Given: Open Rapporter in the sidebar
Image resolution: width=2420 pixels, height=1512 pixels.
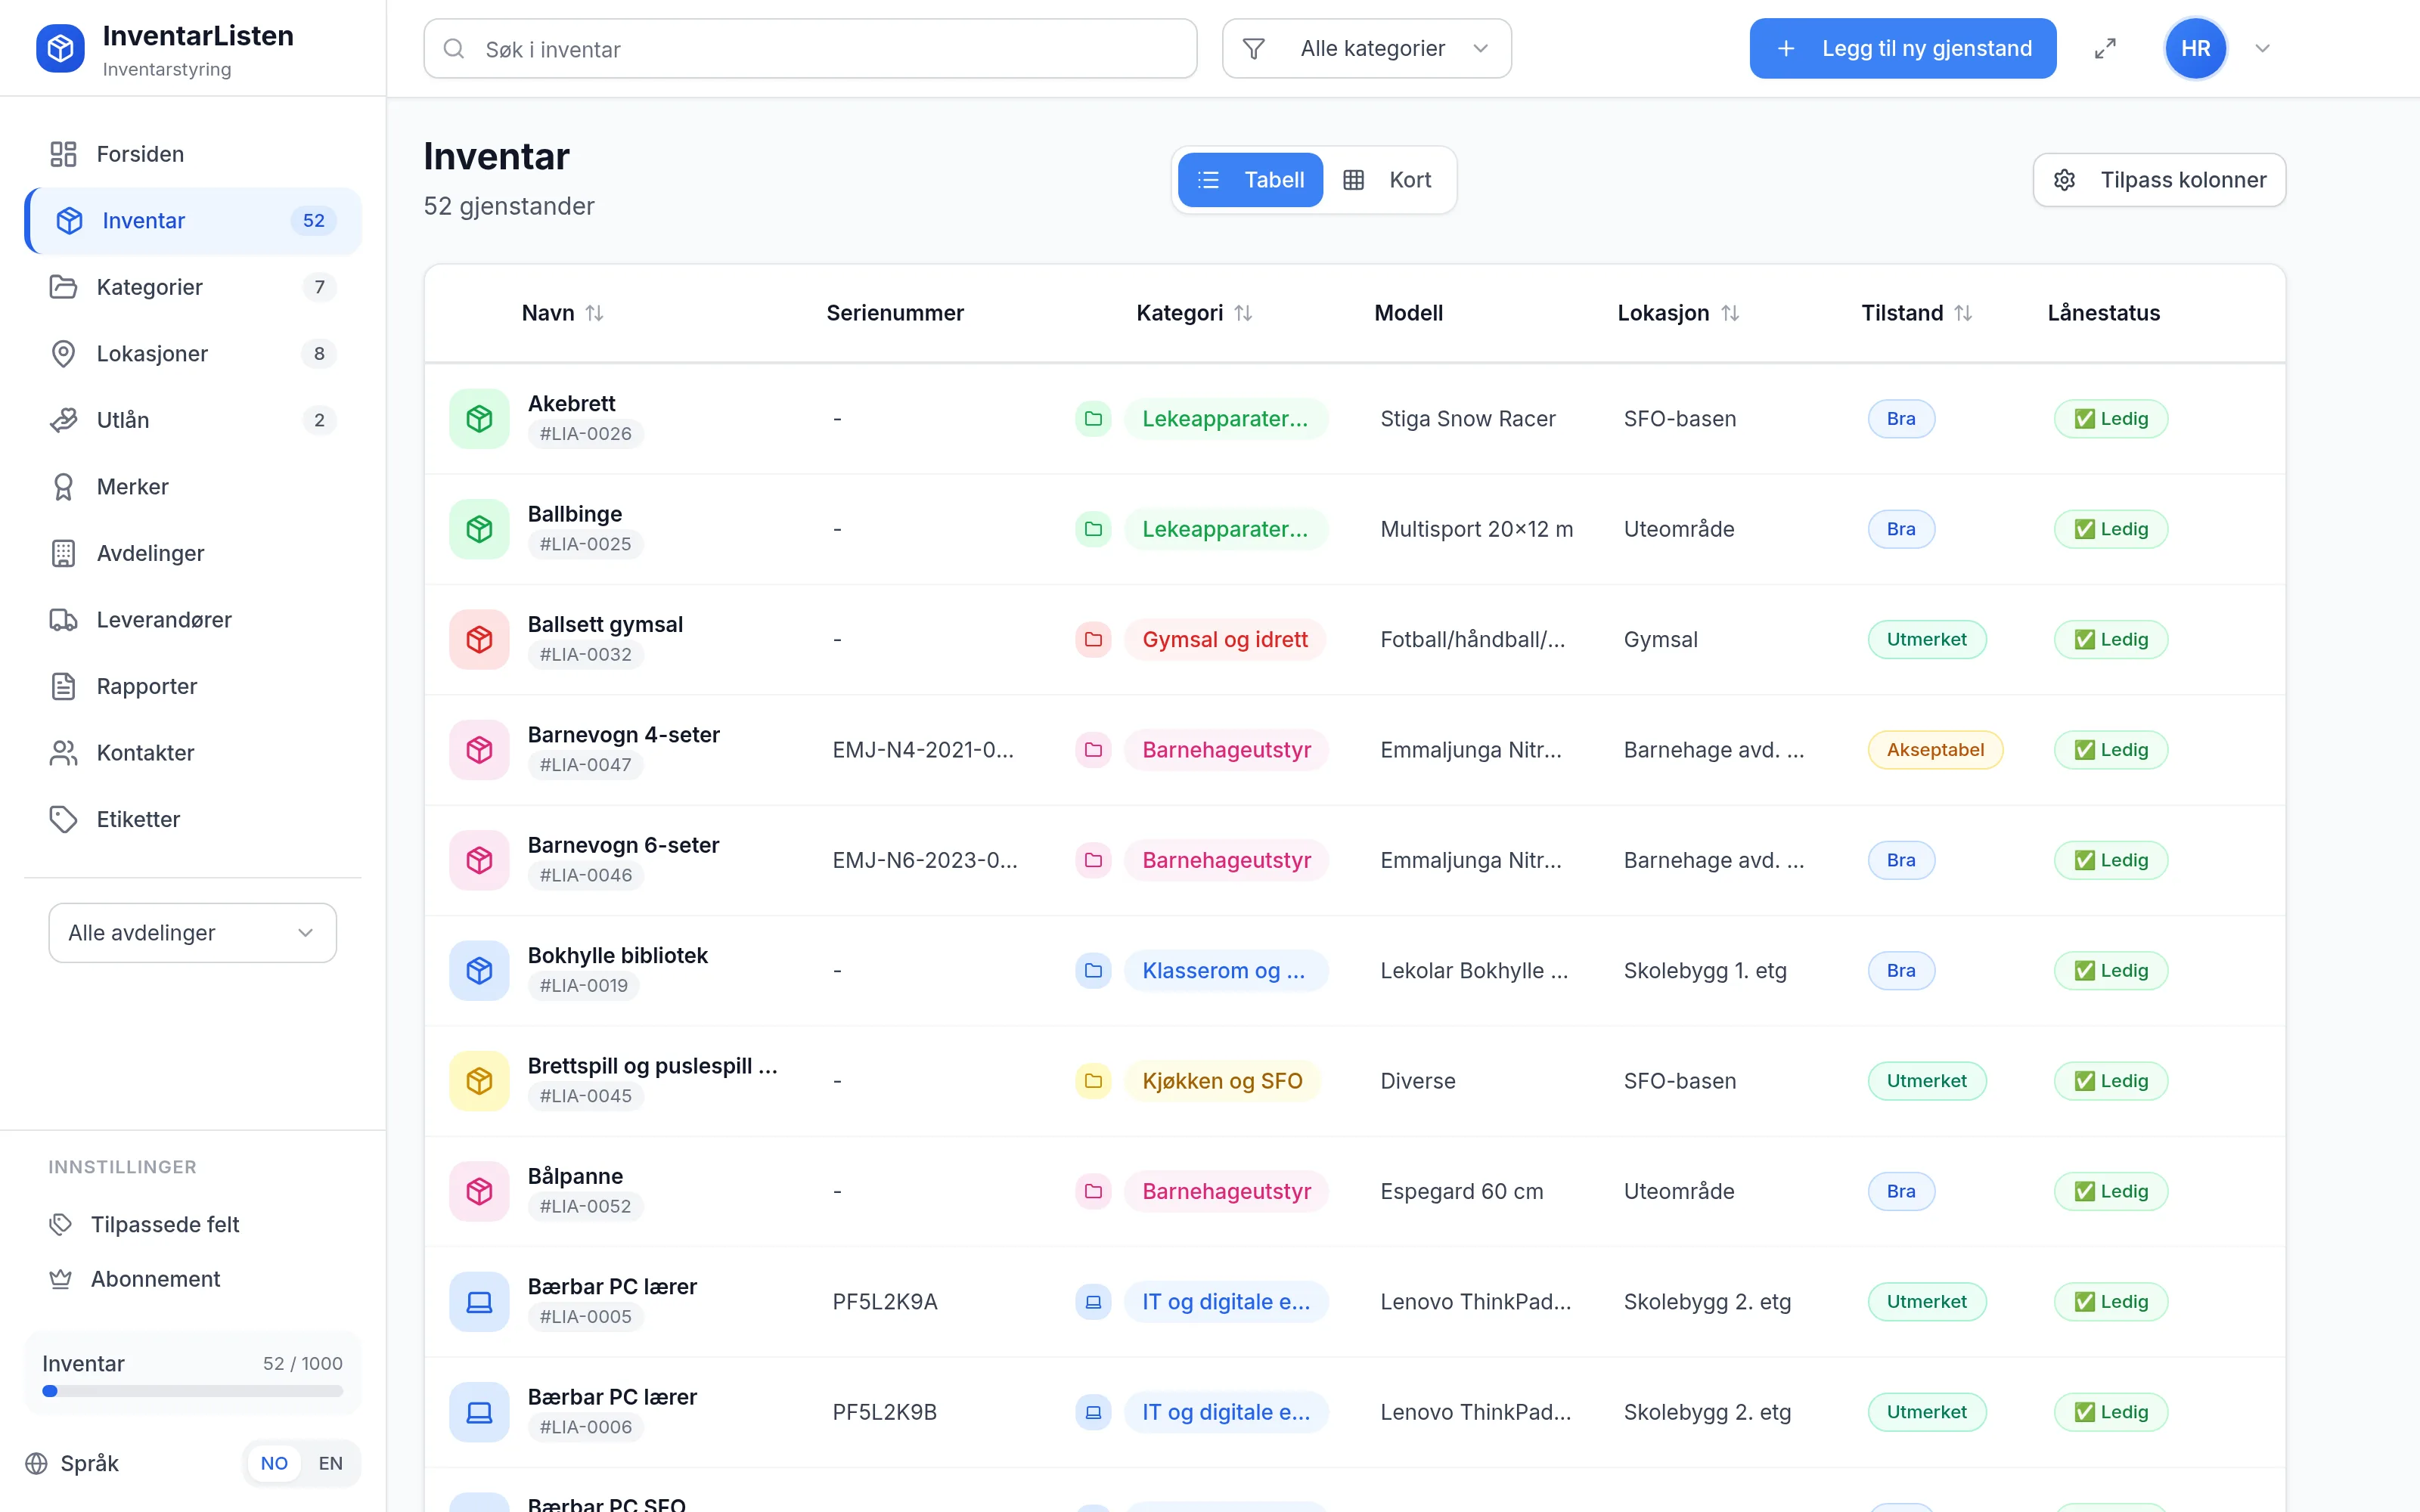Looking at the screenshot, I should tap(192, 686).
